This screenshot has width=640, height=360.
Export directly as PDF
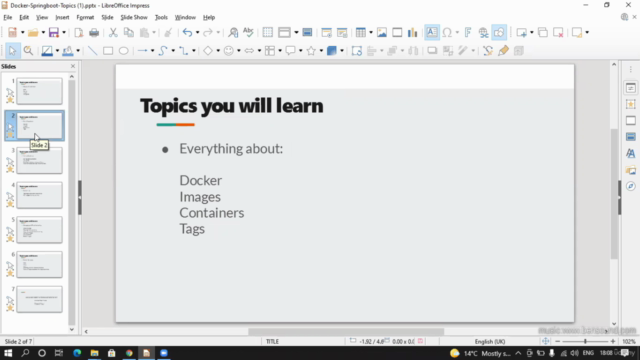[78, 32]
